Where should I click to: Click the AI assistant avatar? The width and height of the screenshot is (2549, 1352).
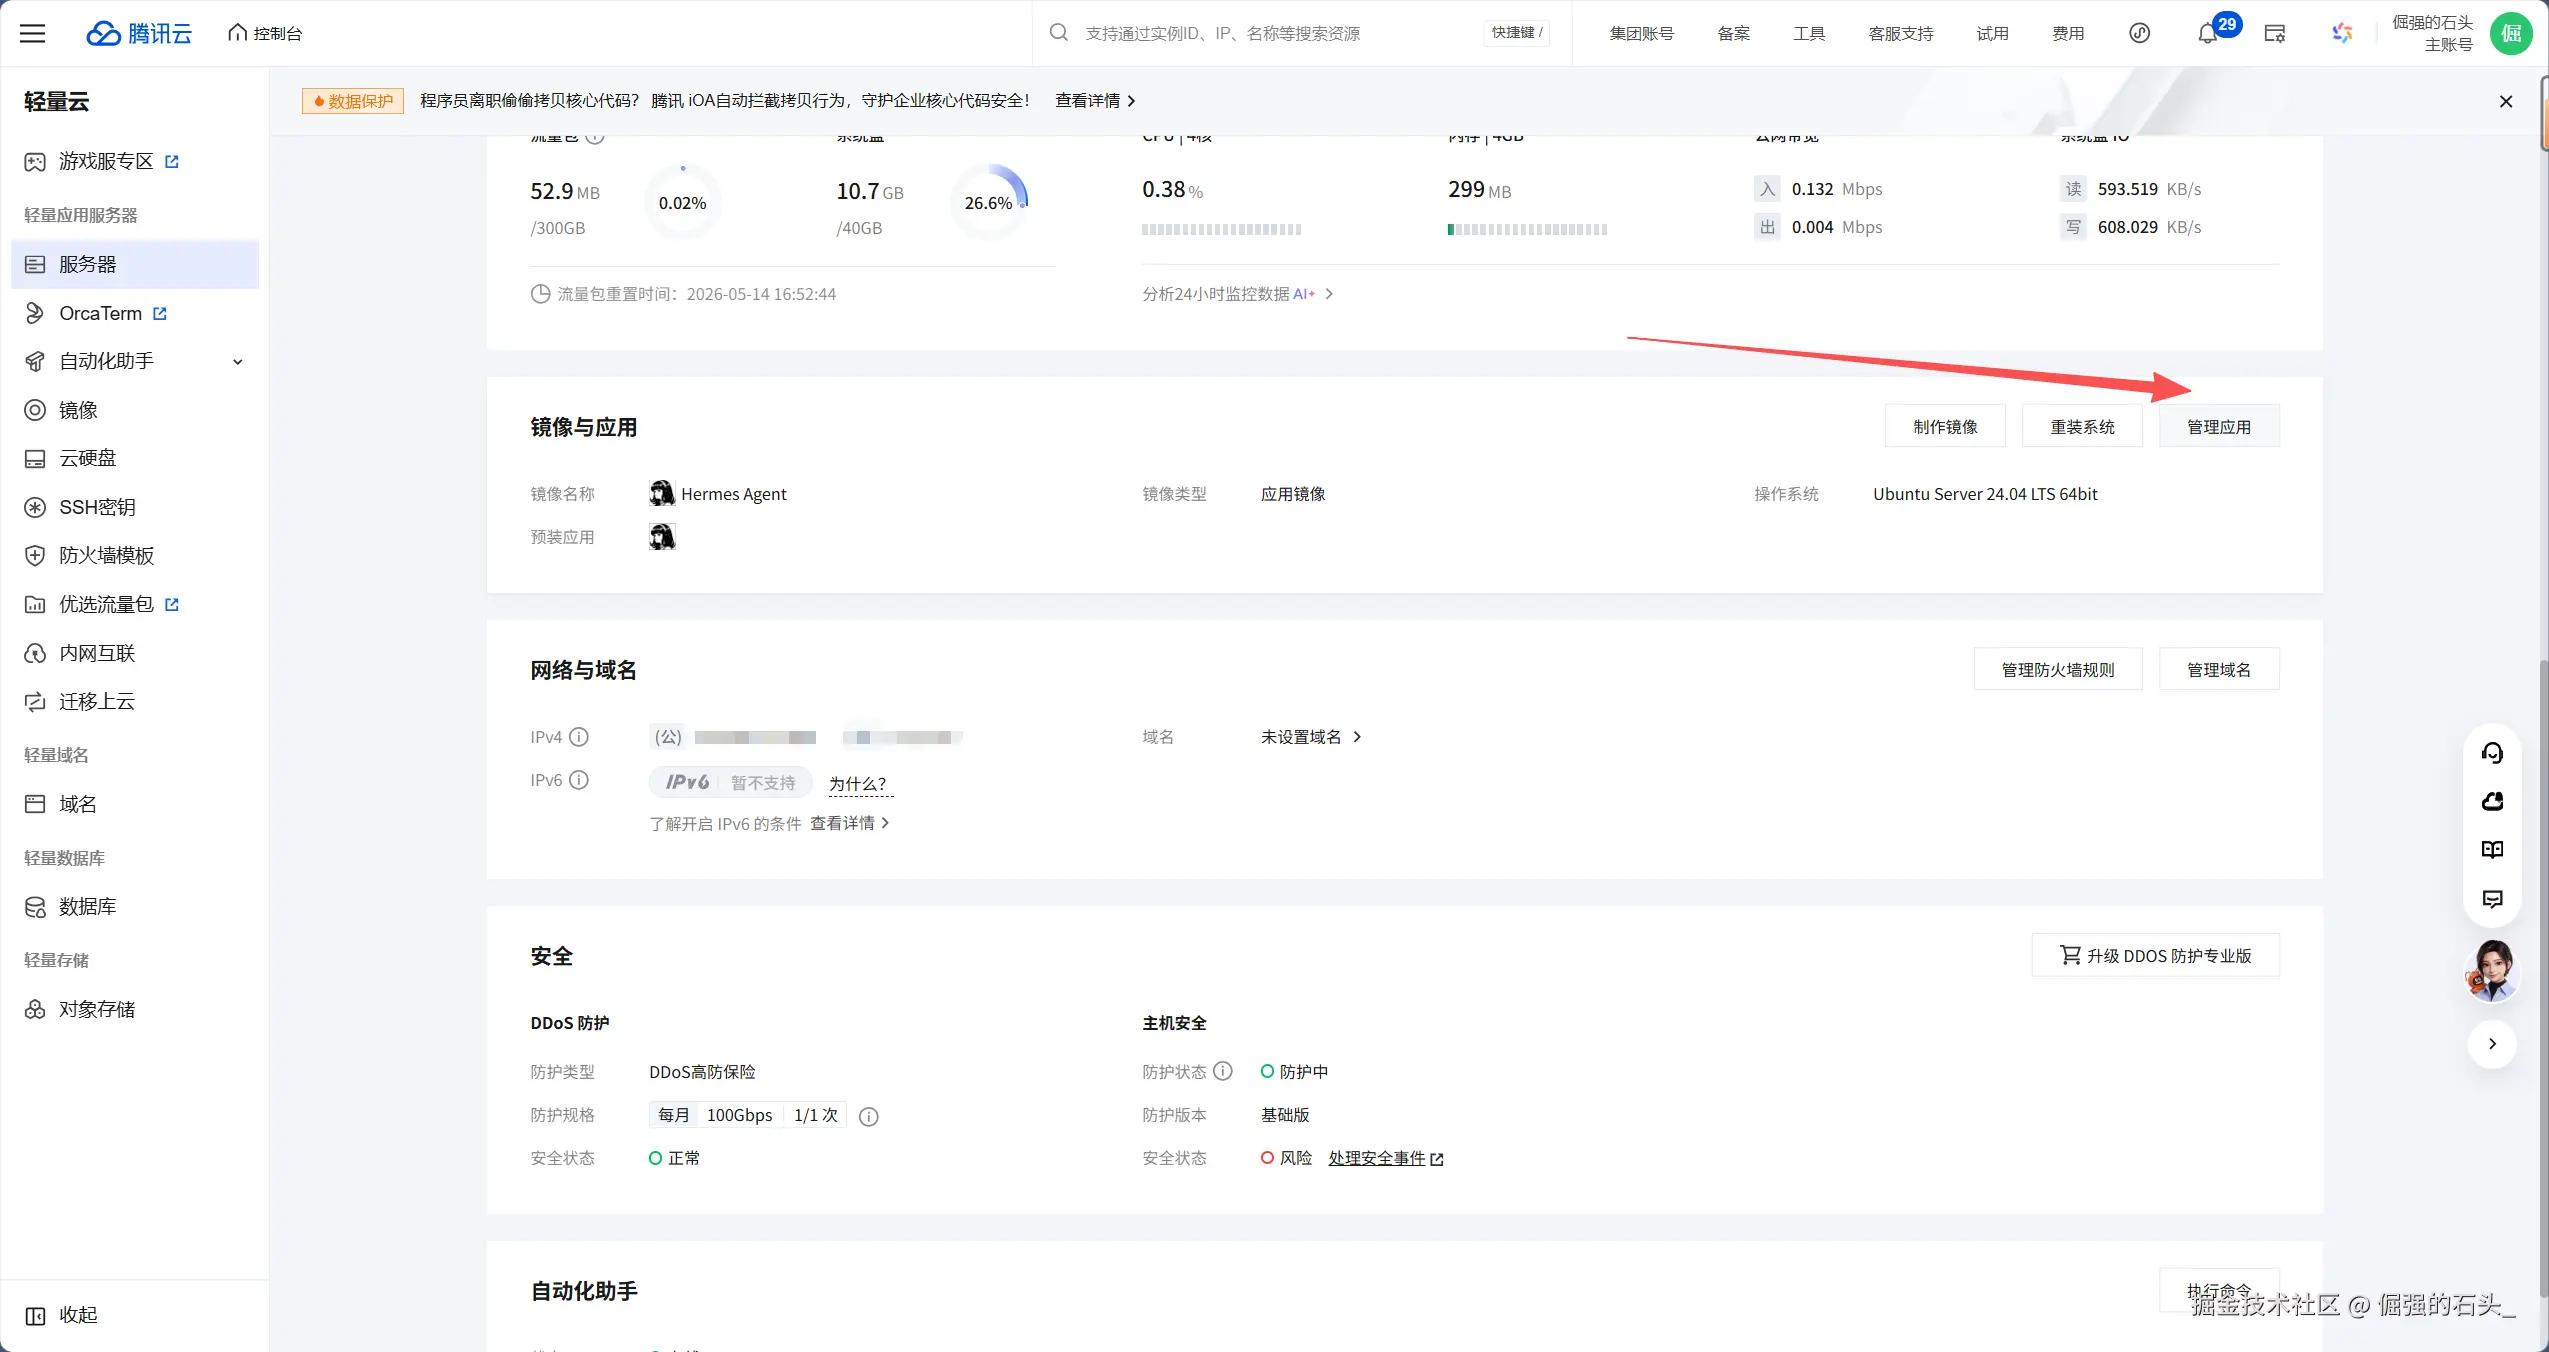[2491, 971]
